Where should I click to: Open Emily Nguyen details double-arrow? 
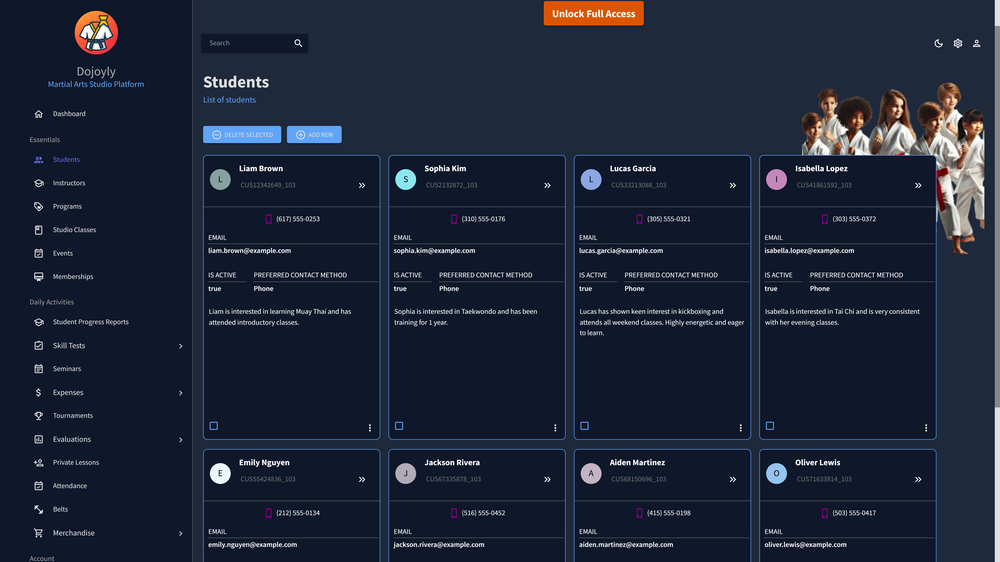[362, 480]
